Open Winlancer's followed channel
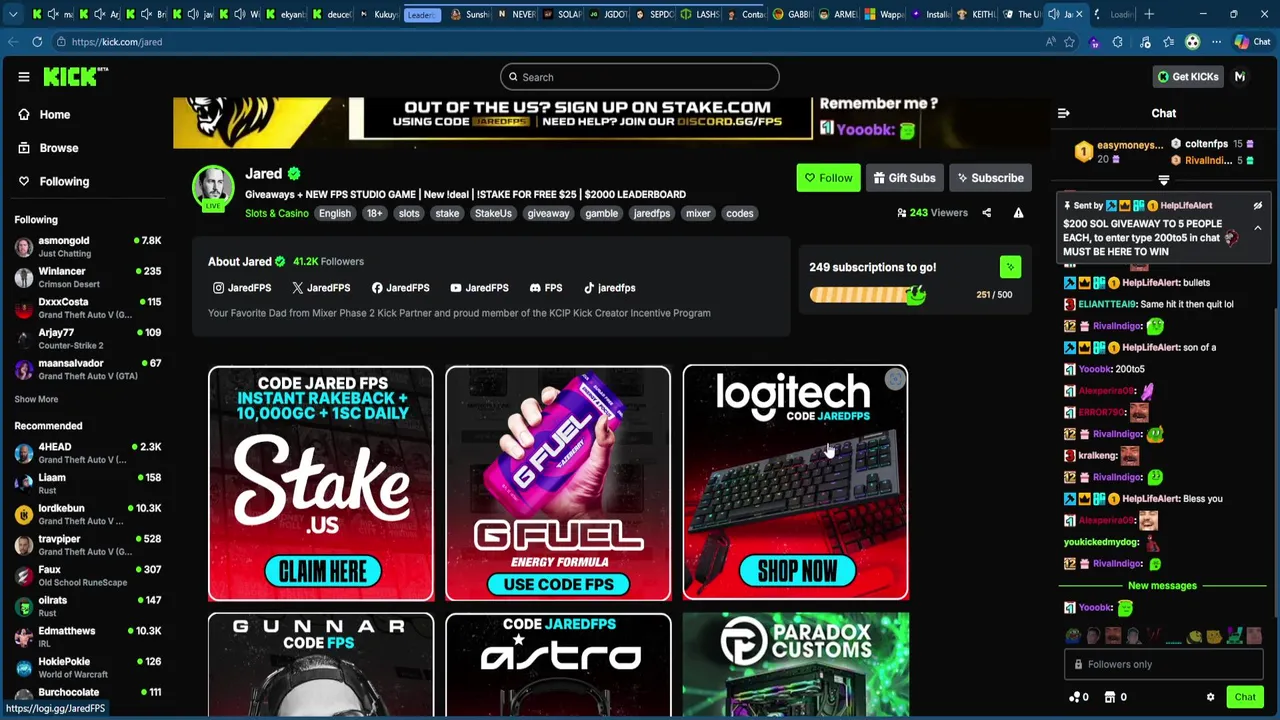This screenshot has width=1280, height=720. click(x=88, y=277)
